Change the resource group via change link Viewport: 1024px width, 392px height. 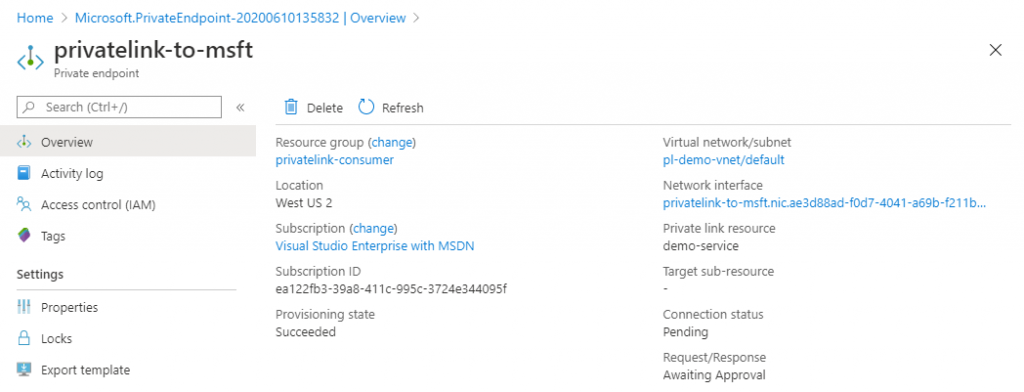click(392, 142)
